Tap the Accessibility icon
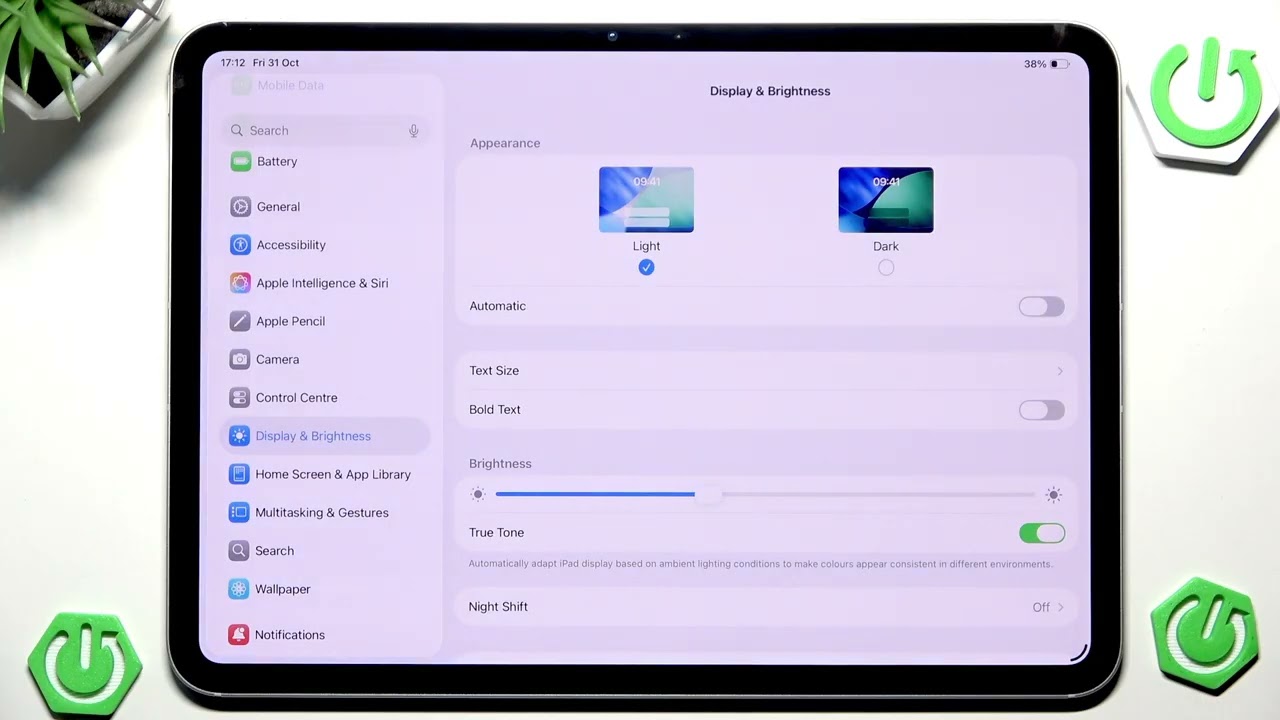This screenshot has height=720, width=1280. click(240, 245)
